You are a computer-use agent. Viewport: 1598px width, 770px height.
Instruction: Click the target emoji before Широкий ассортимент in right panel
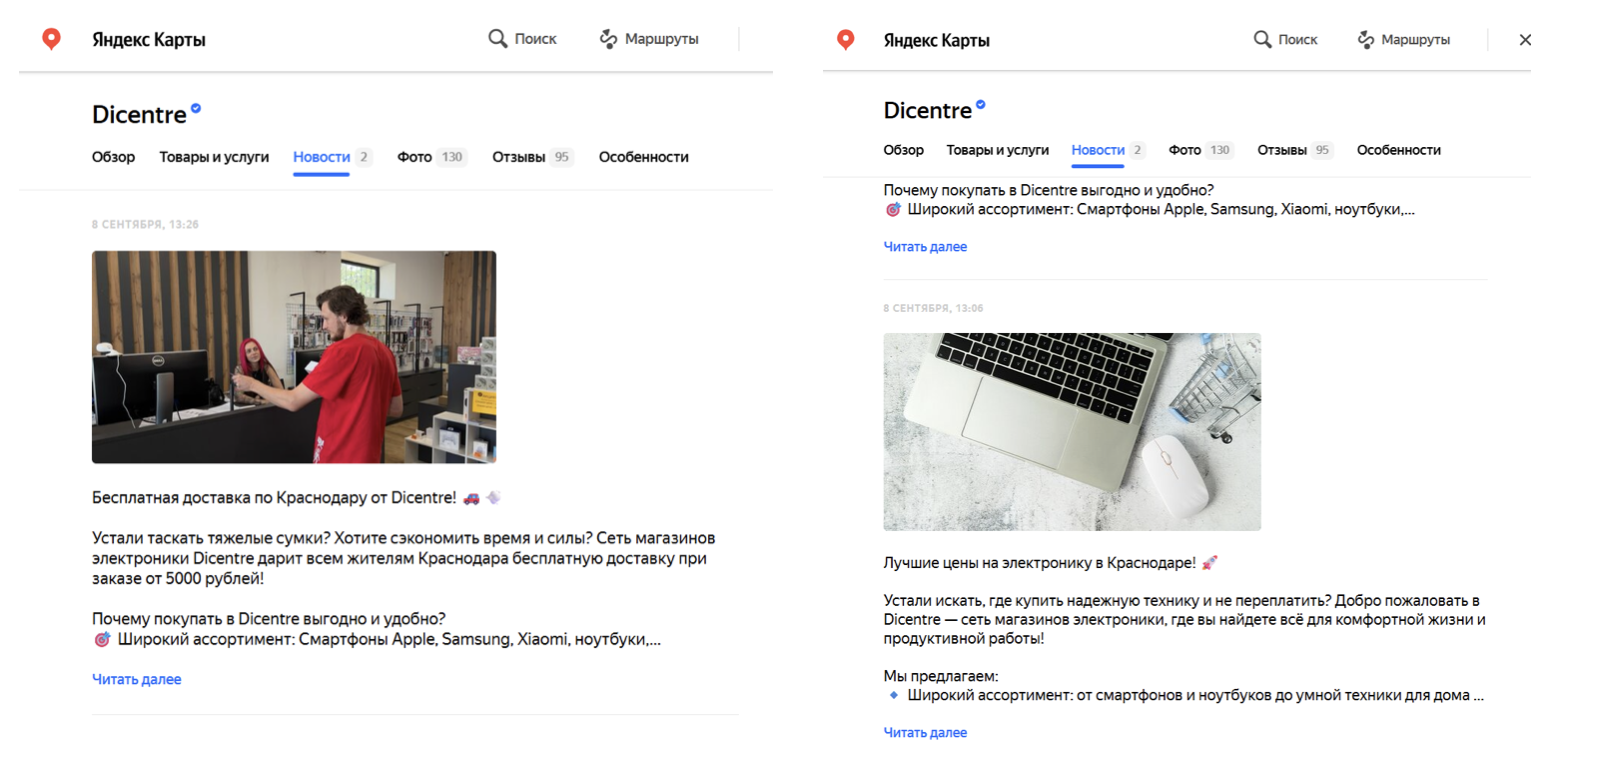[893, 210]
